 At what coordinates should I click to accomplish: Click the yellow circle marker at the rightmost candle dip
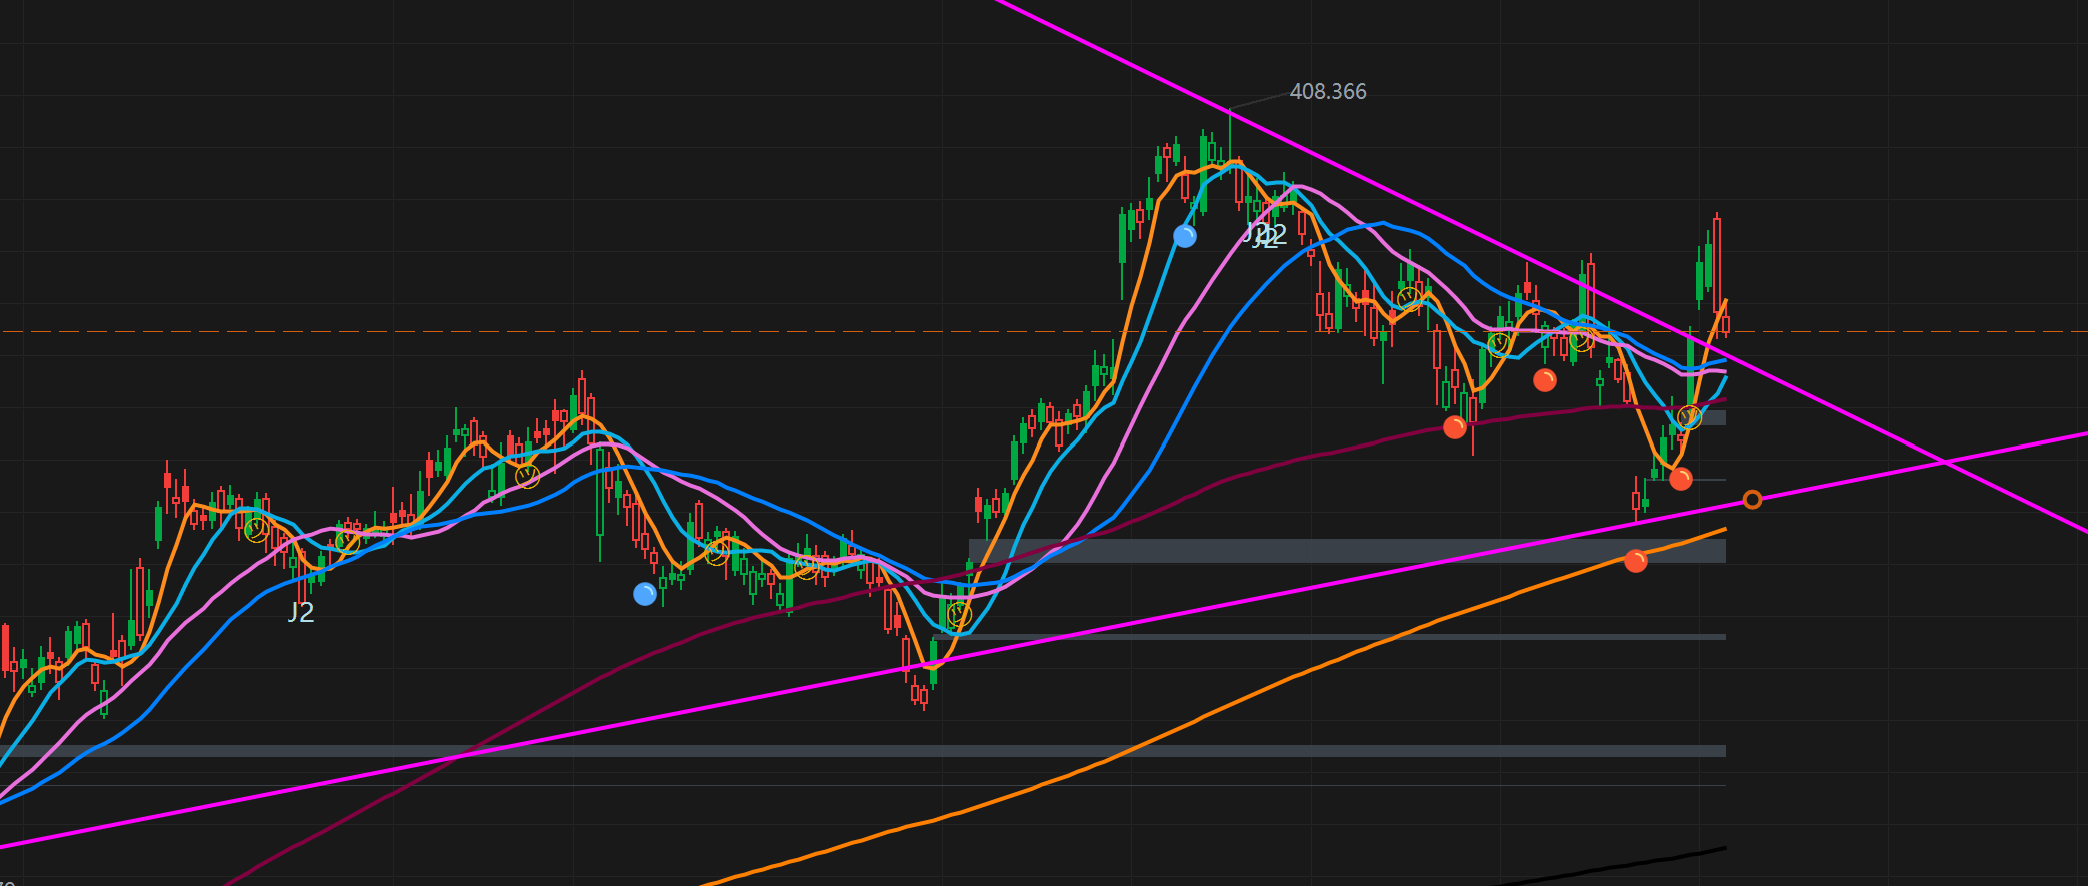(1689, 416)
